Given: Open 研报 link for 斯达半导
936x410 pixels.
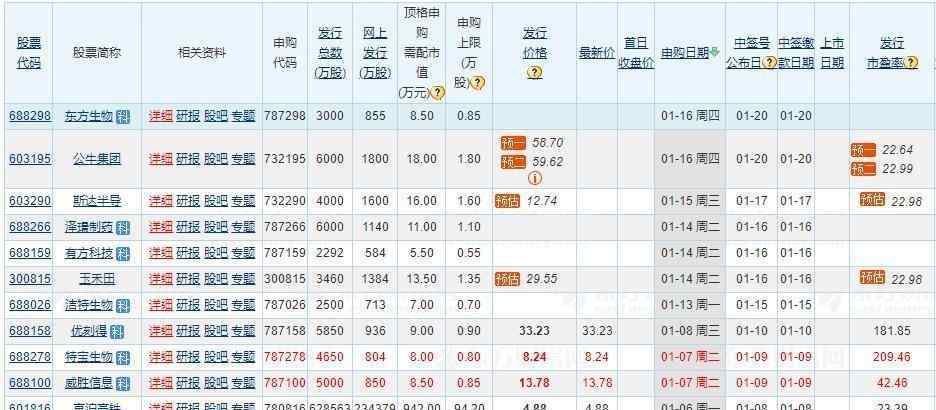Looking at the screenshot, I should [188, 201].
